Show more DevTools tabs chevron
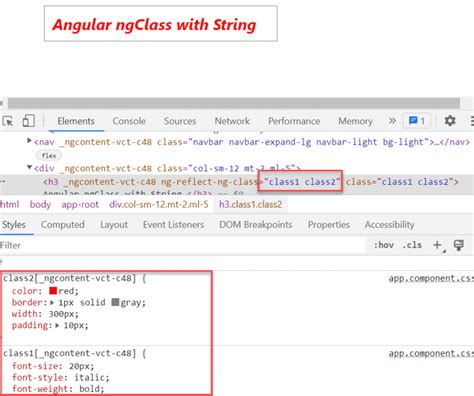Screen dimensions: 474x396 pos(392,121)
